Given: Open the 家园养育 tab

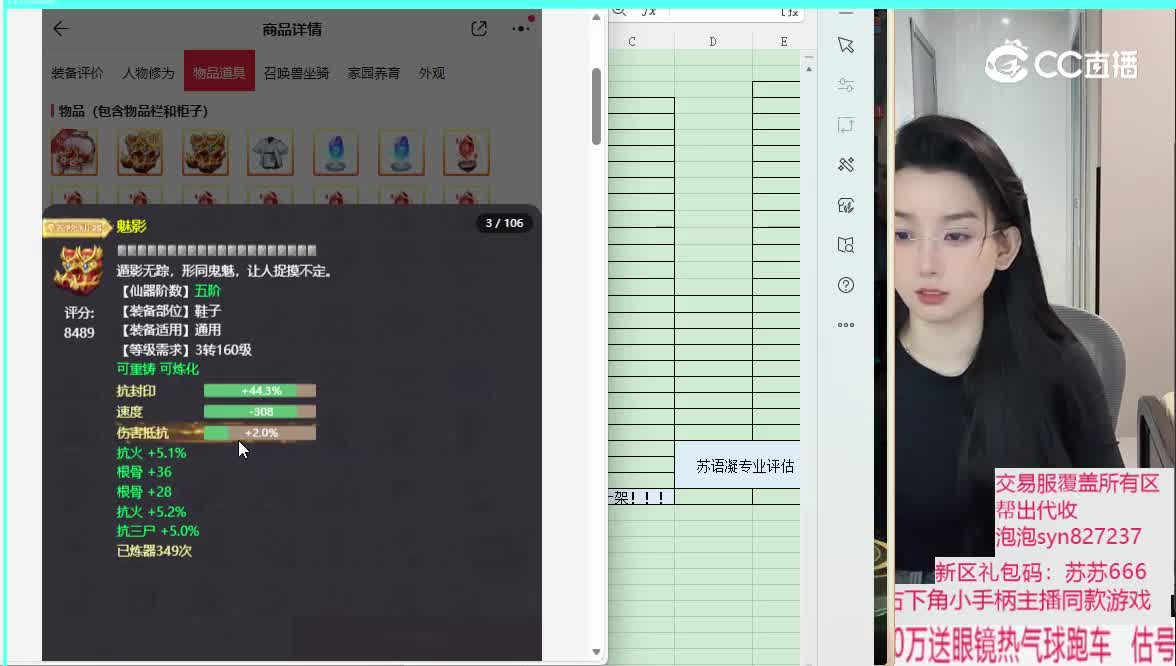Looking at the screenshot, I should pos(374,73).
